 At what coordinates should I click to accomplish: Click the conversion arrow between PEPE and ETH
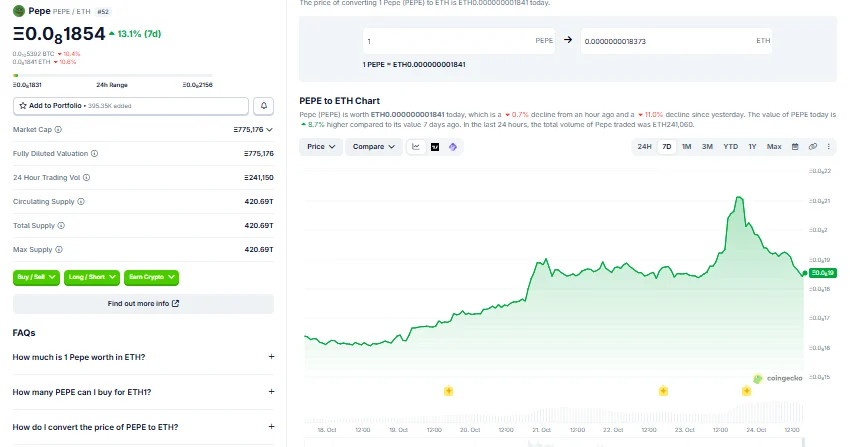pyautogui.click(x=568, y=40)
